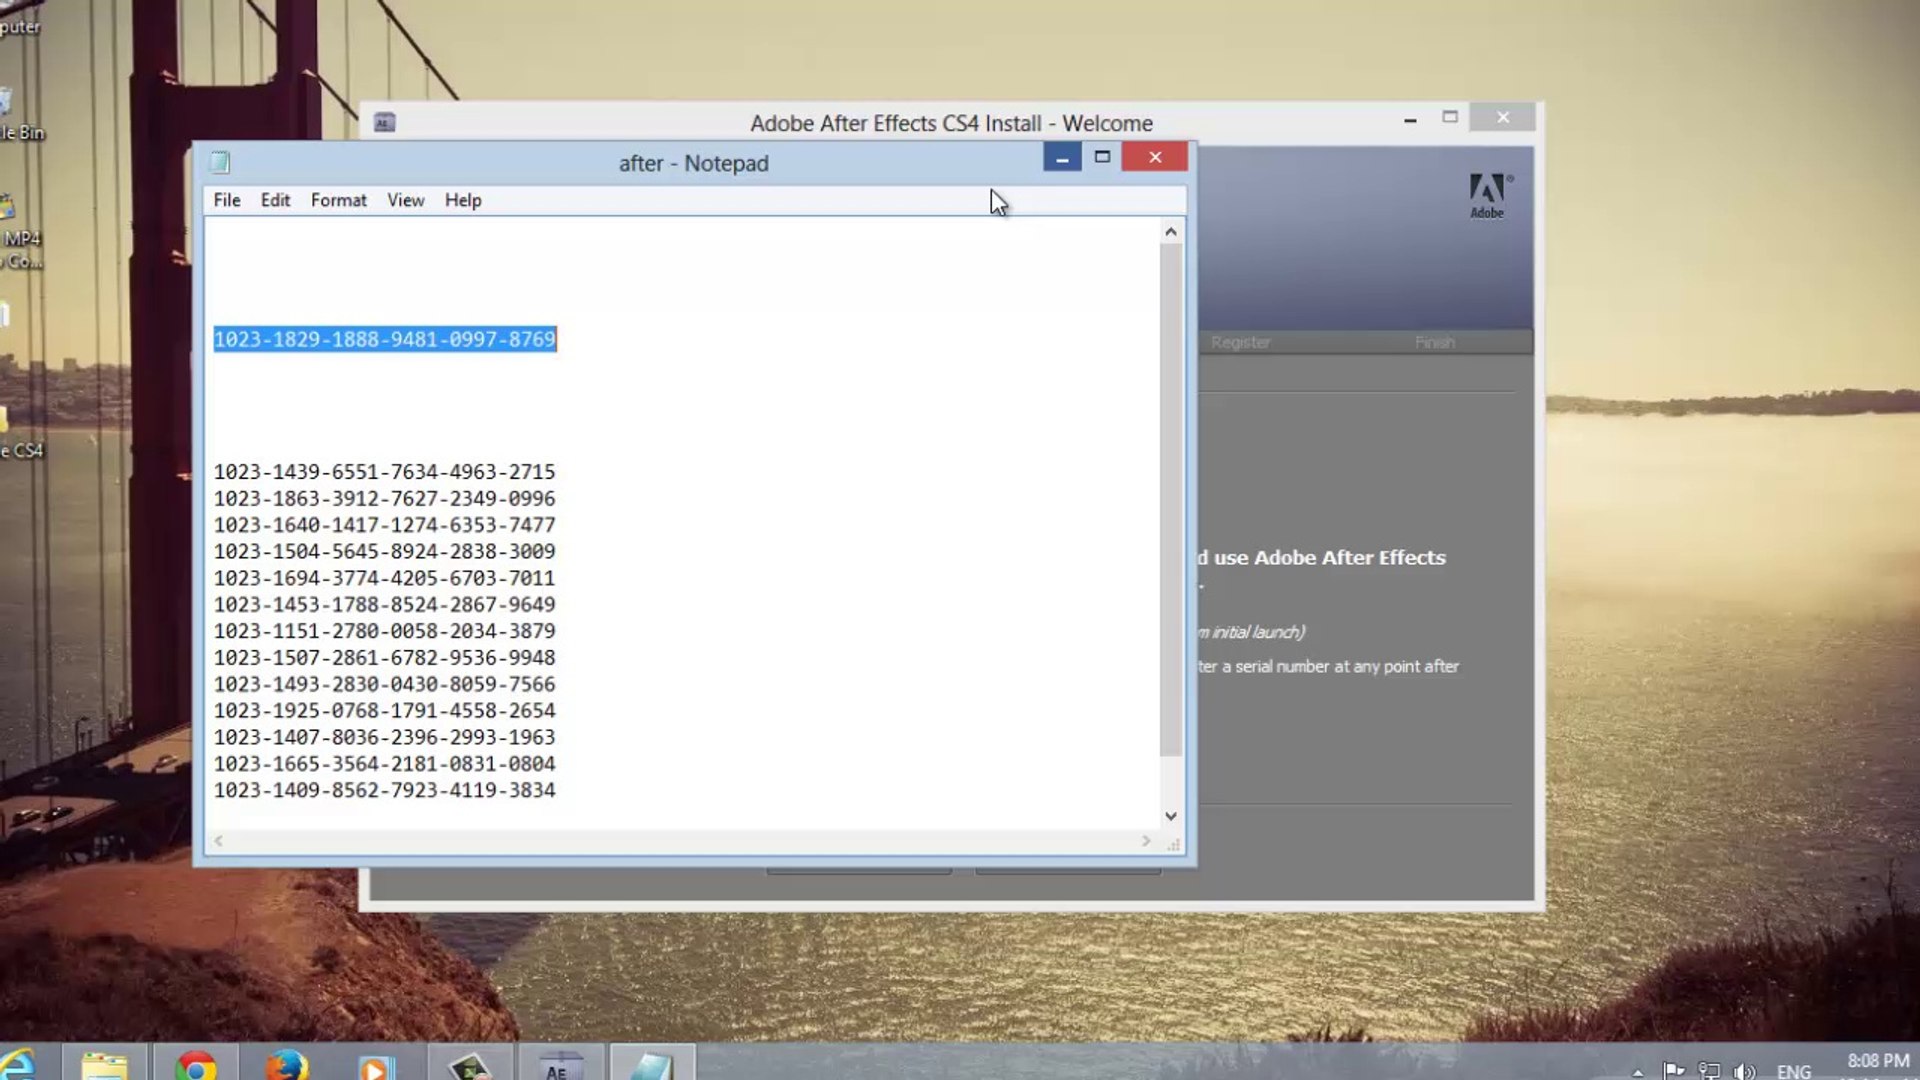
Task: Launch Google Chrome from the taskbar
Action: click(196, 1066)
